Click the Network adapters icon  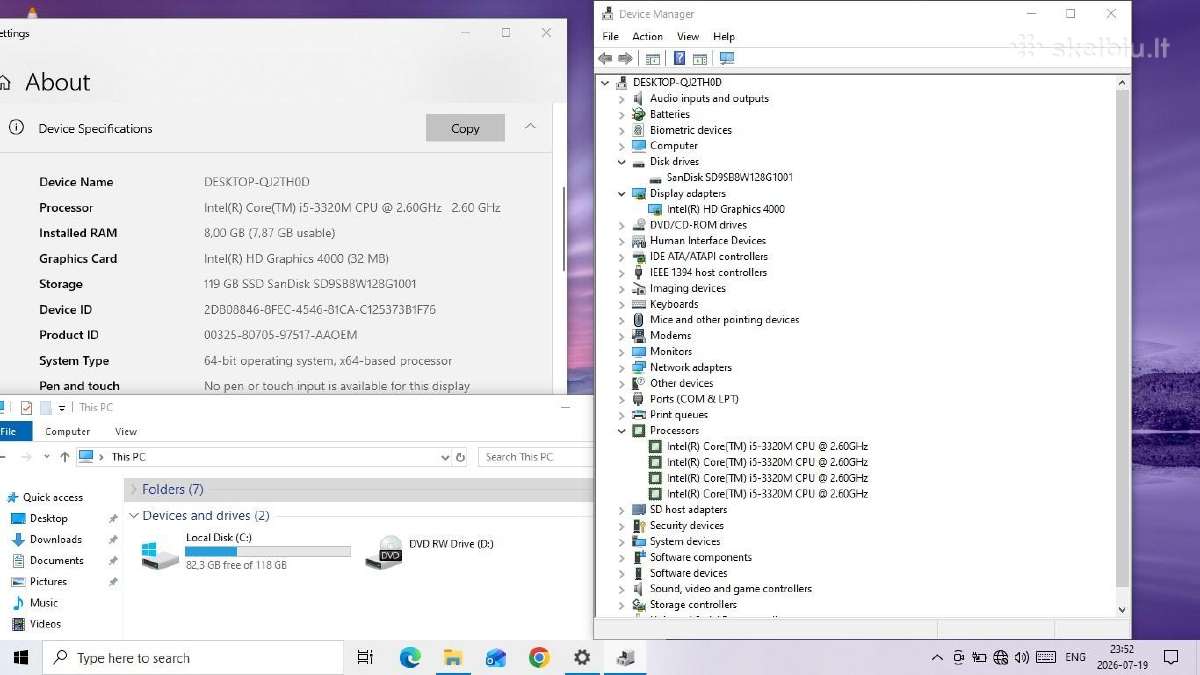[x=638, y=367]
